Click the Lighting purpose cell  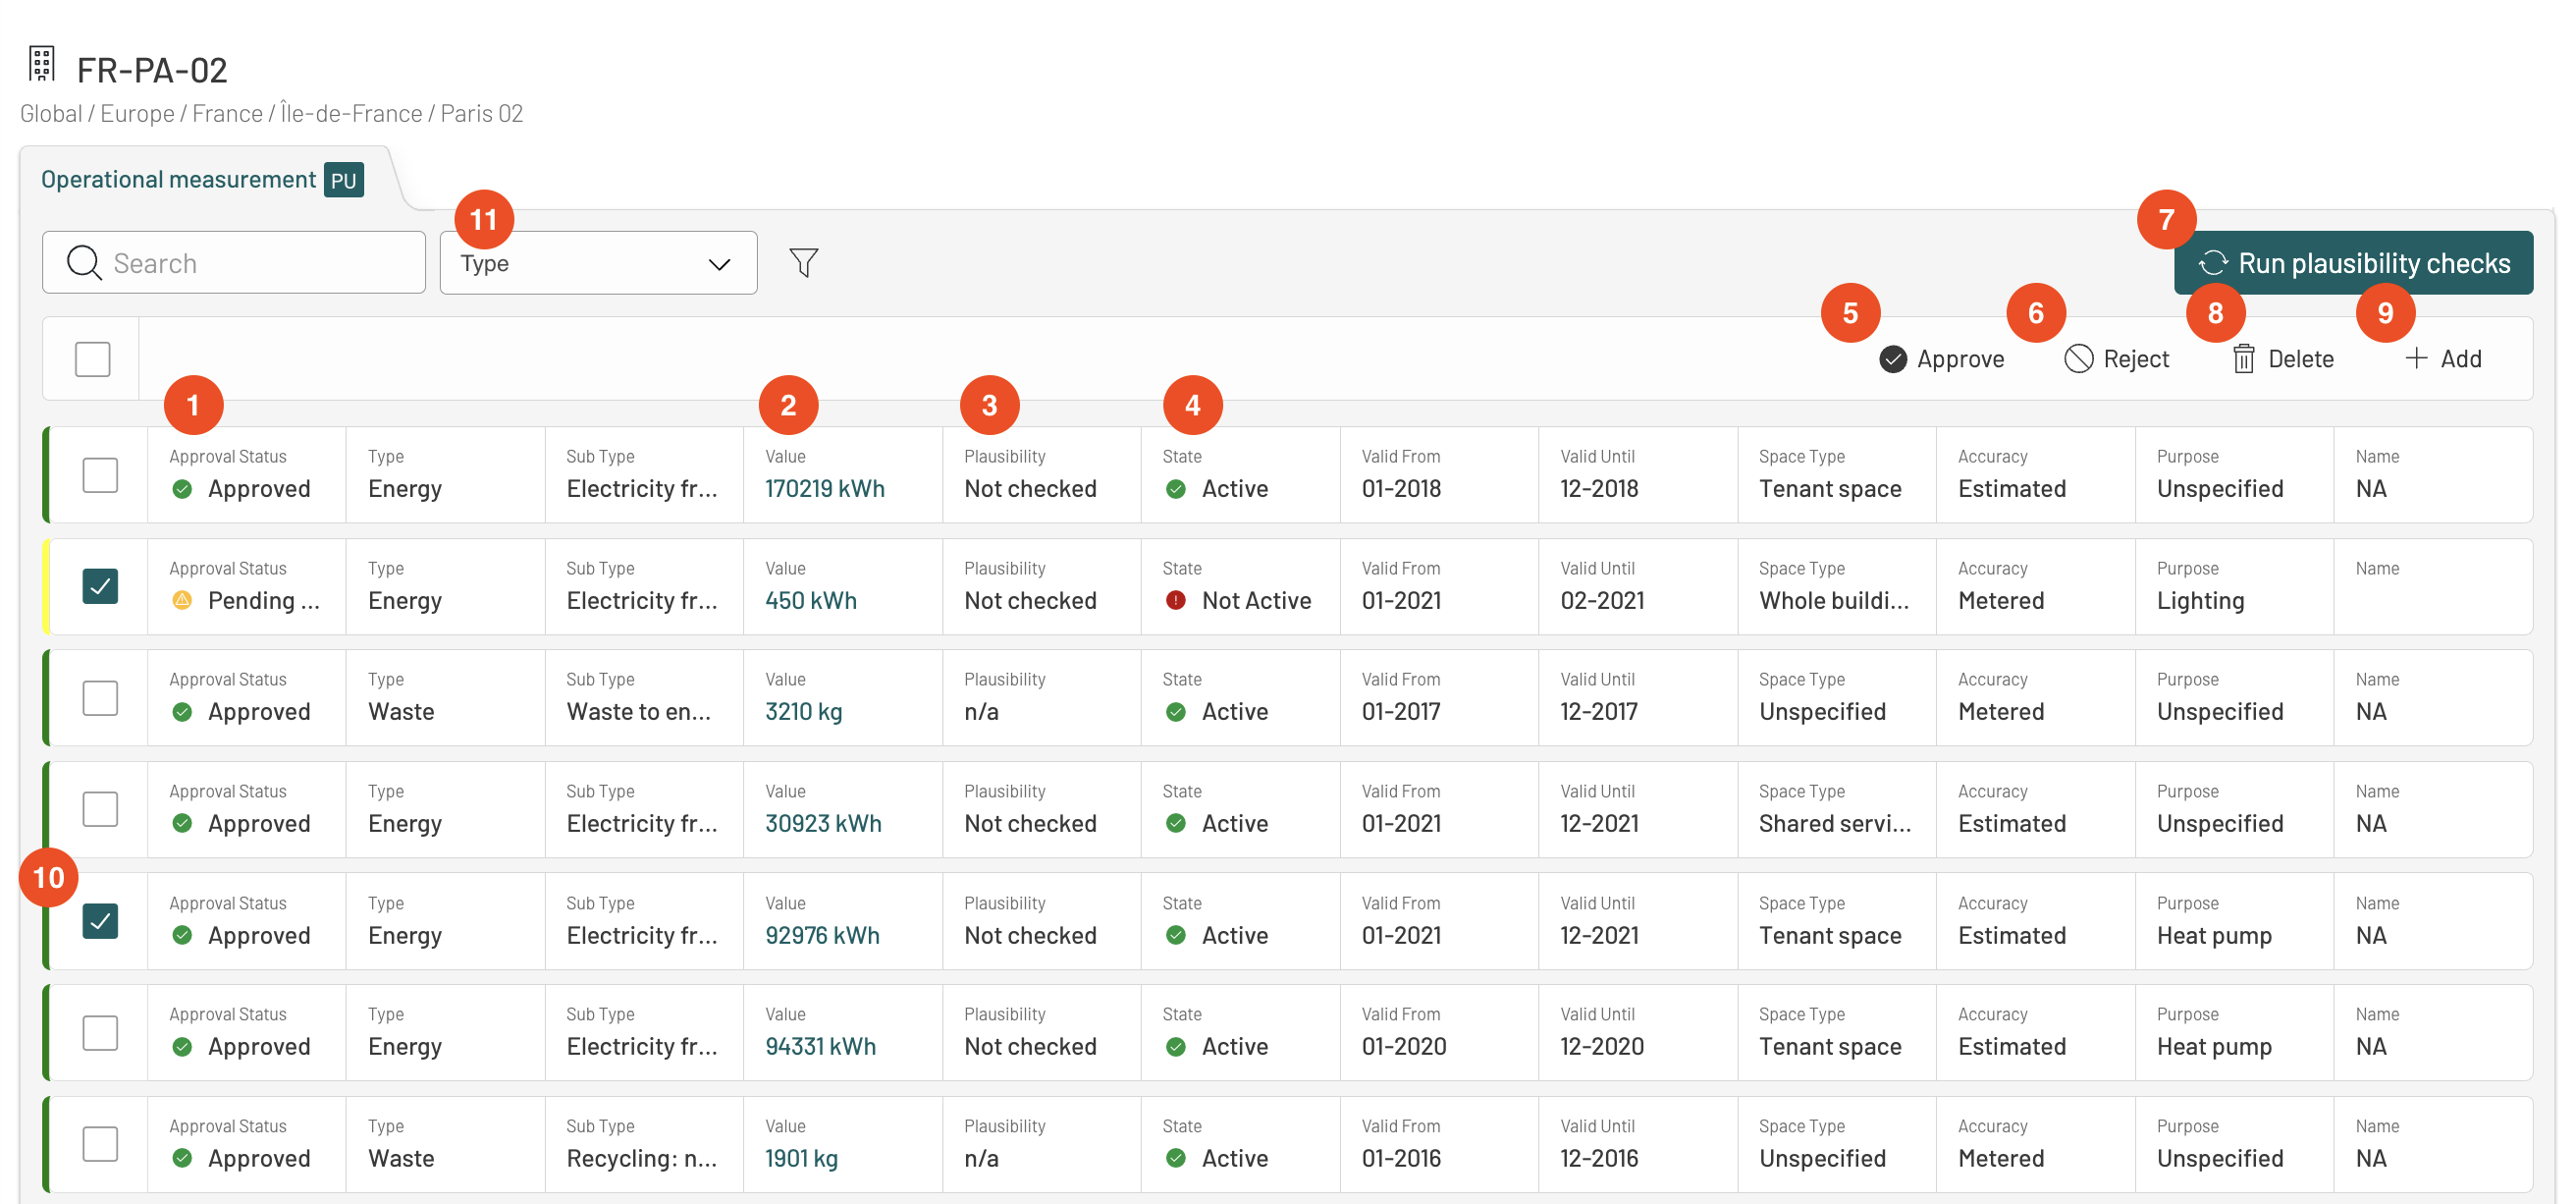point(2234,586)
